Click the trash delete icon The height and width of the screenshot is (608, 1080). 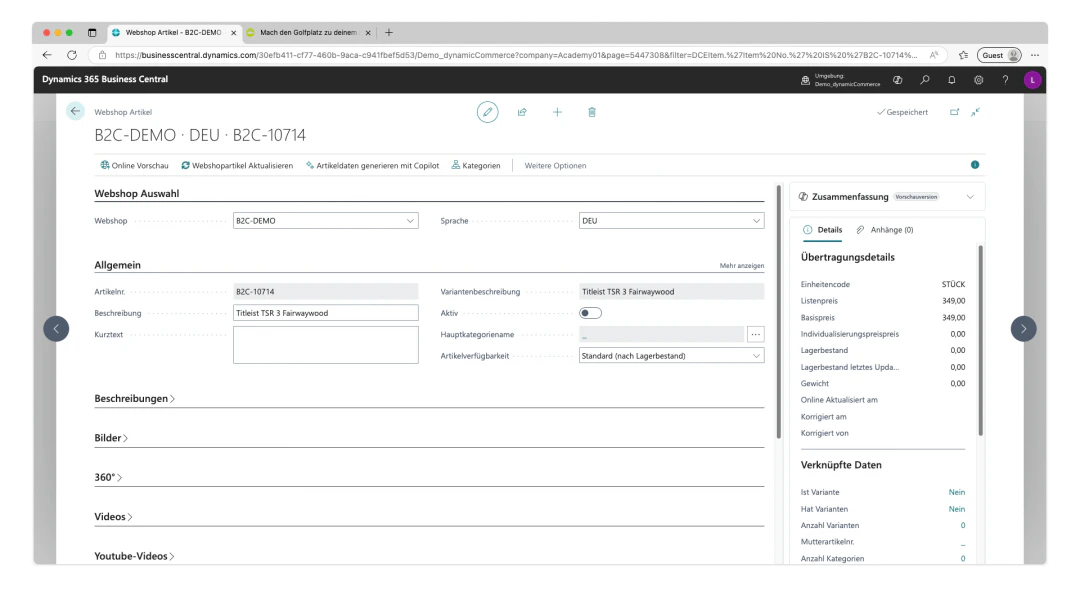[x=592, y=112]
